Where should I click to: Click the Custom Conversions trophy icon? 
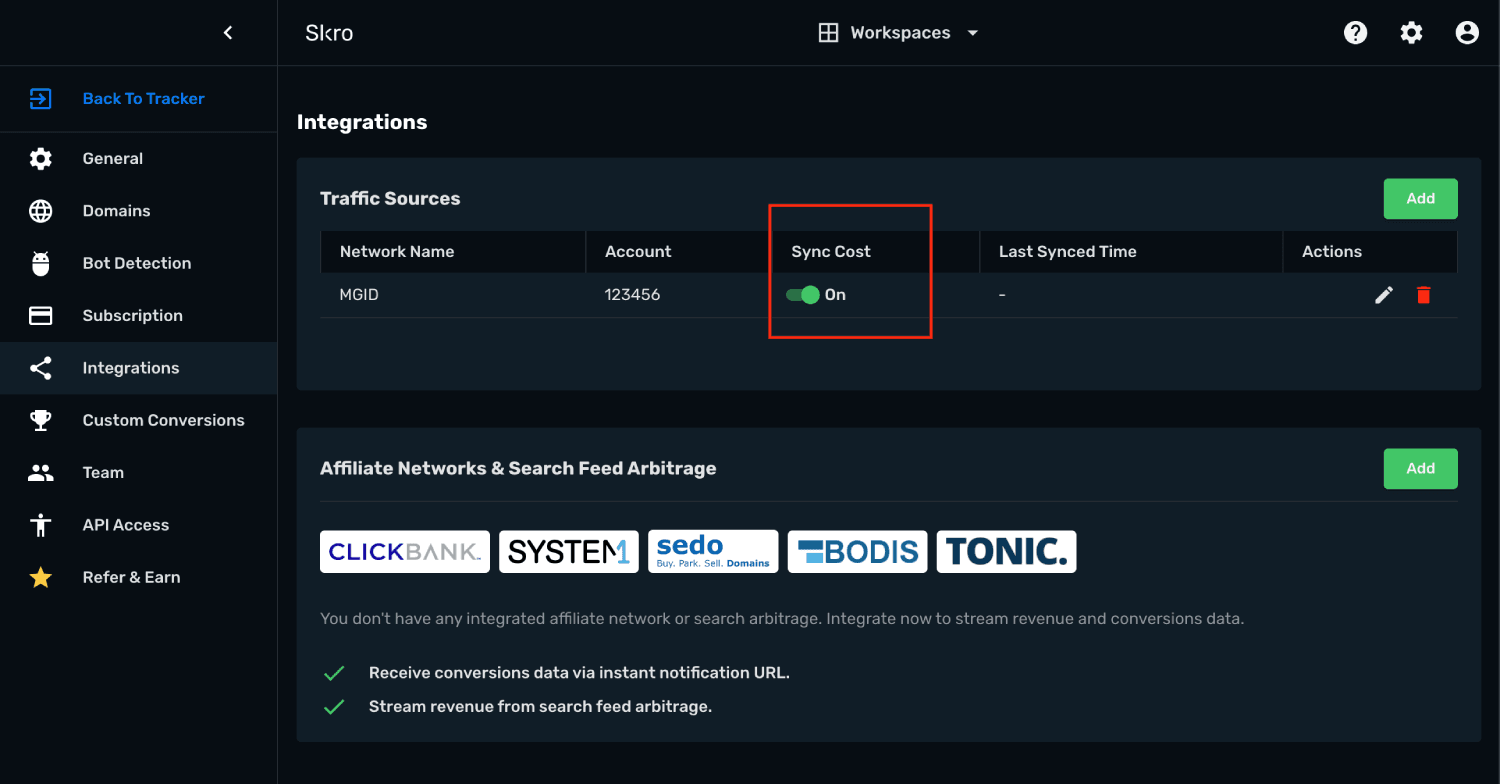40,420
